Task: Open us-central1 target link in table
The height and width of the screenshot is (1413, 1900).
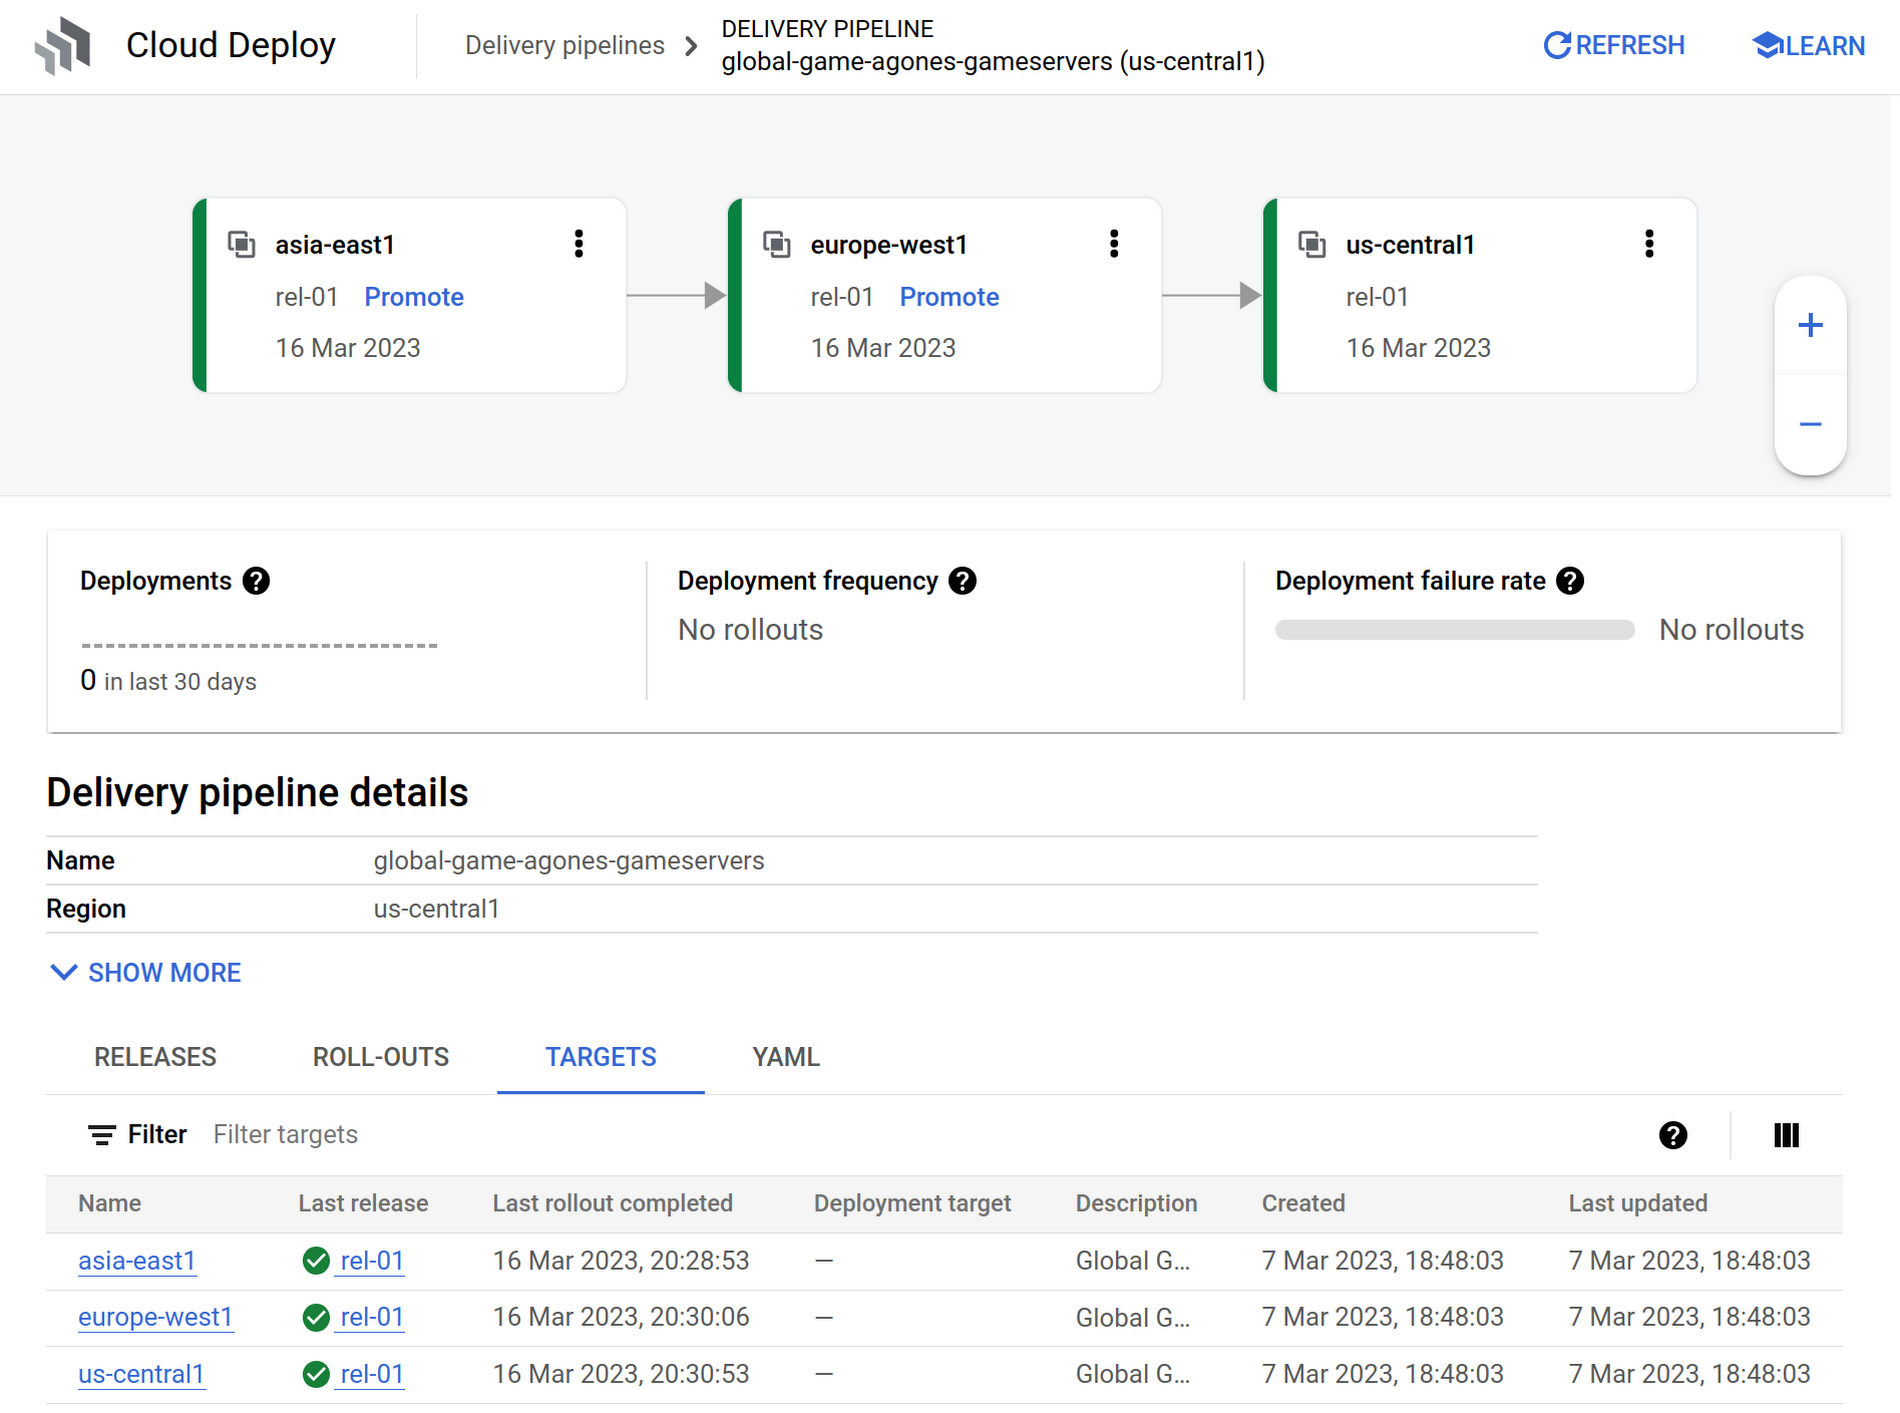Action: (x=141, y=1375)
